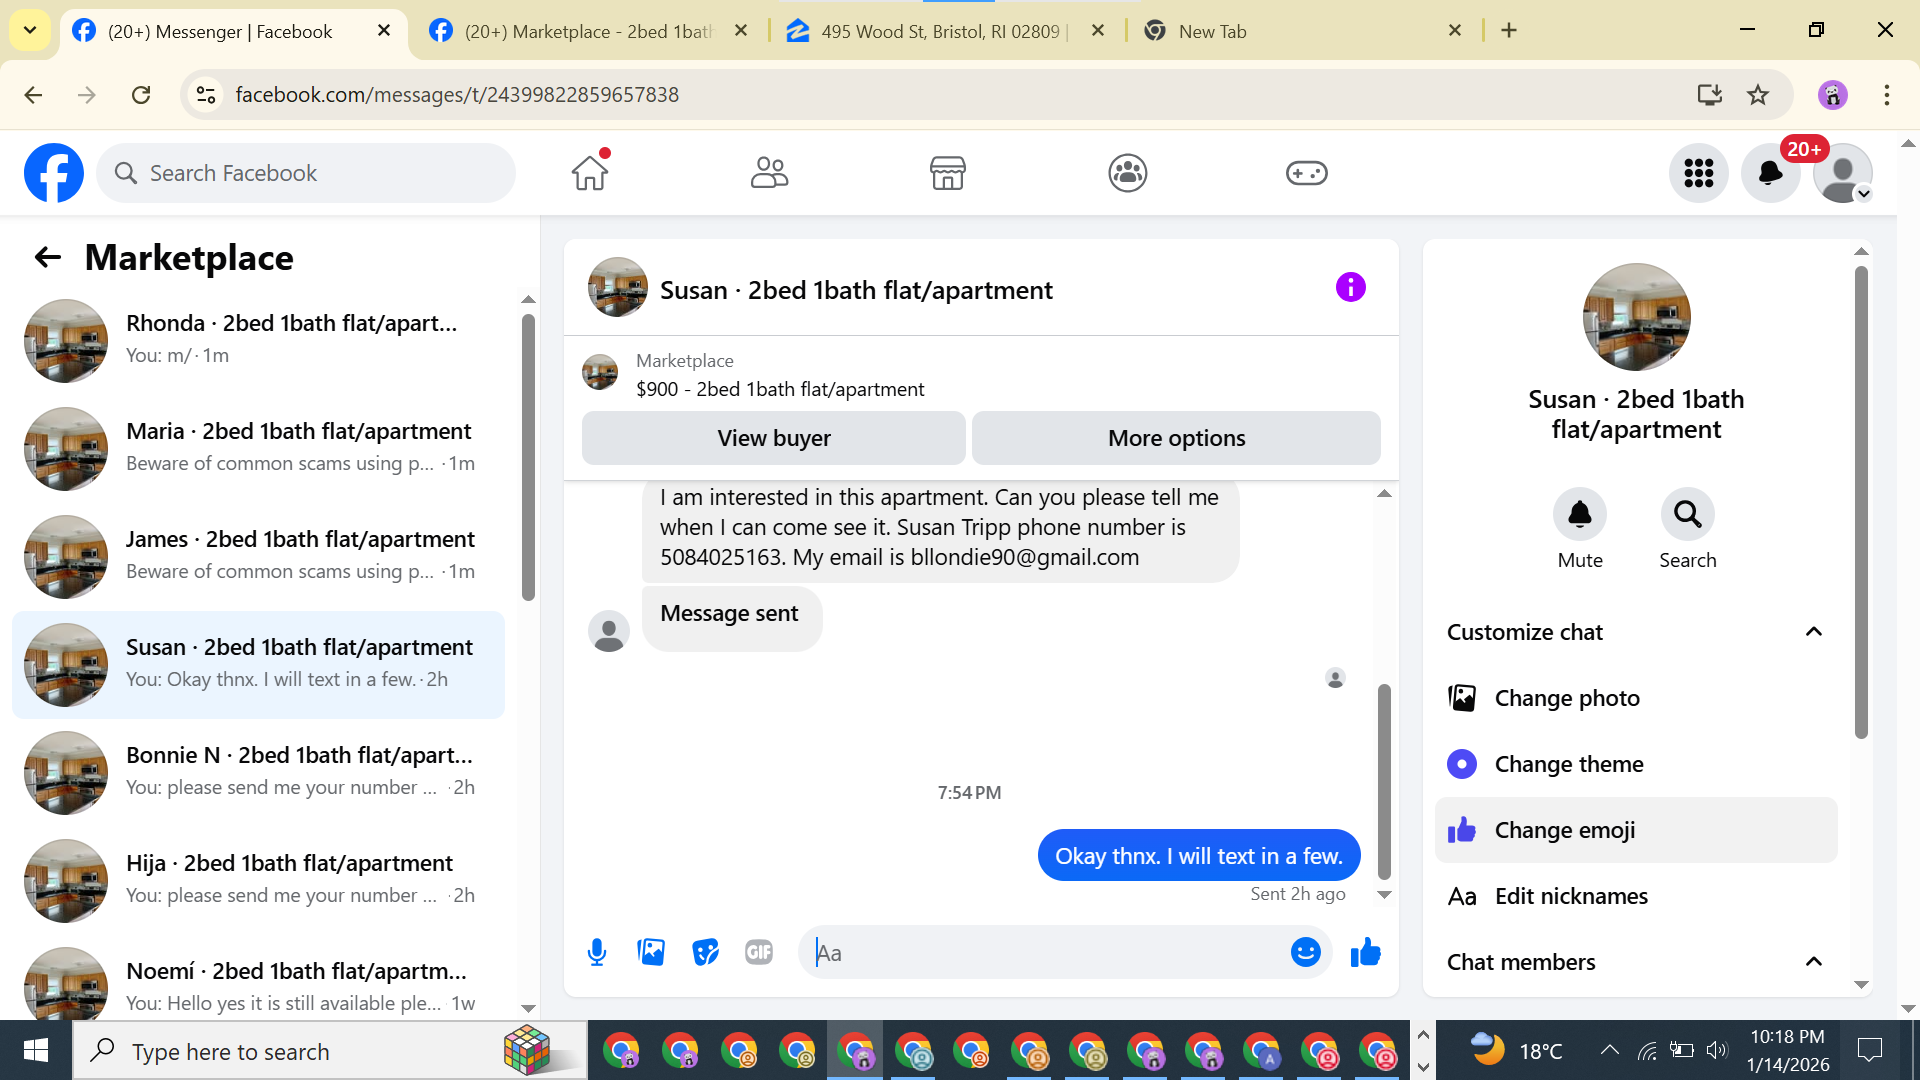1920x1080 pixels.
Task: Open the Gaming controller icon
Action: pyautogui.click(x=1306, y=173)
